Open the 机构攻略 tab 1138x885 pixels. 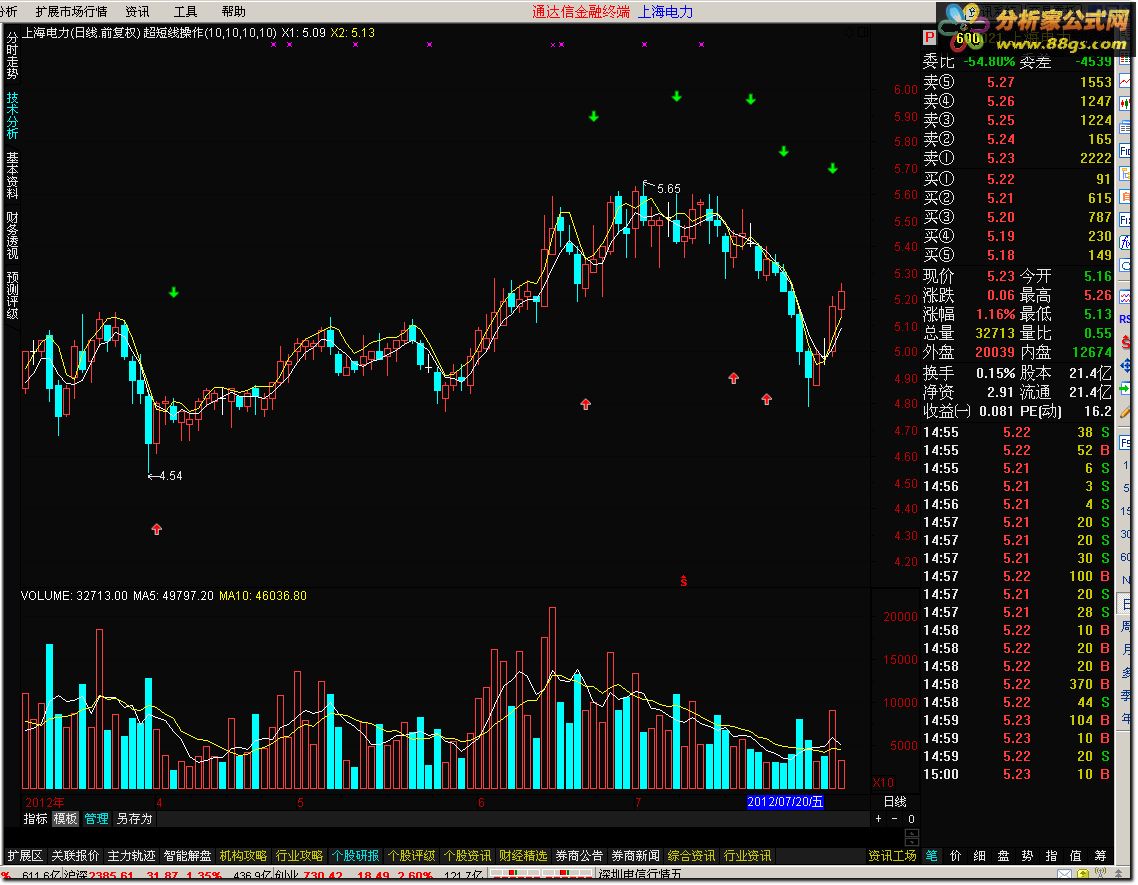[243, 856]
